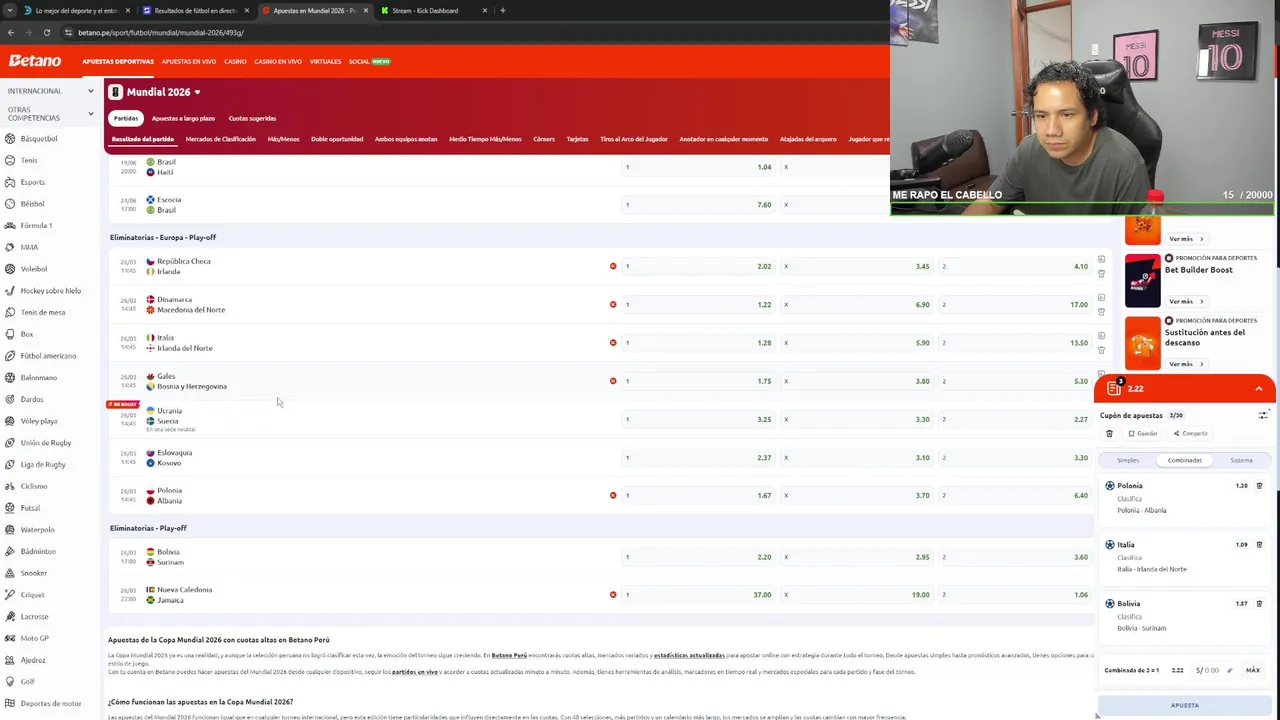
Task: Open the Gales vs Bosnia y Herzegovina match
Action: click(192, 381)
